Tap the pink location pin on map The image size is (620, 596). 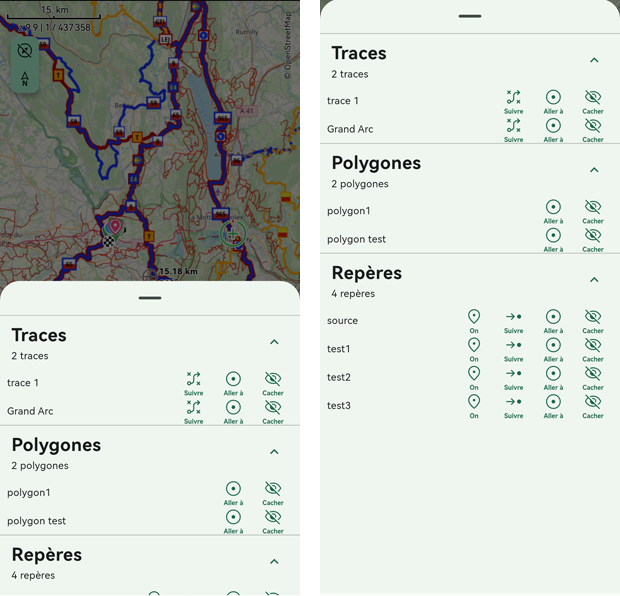click(x=115, y=227)
